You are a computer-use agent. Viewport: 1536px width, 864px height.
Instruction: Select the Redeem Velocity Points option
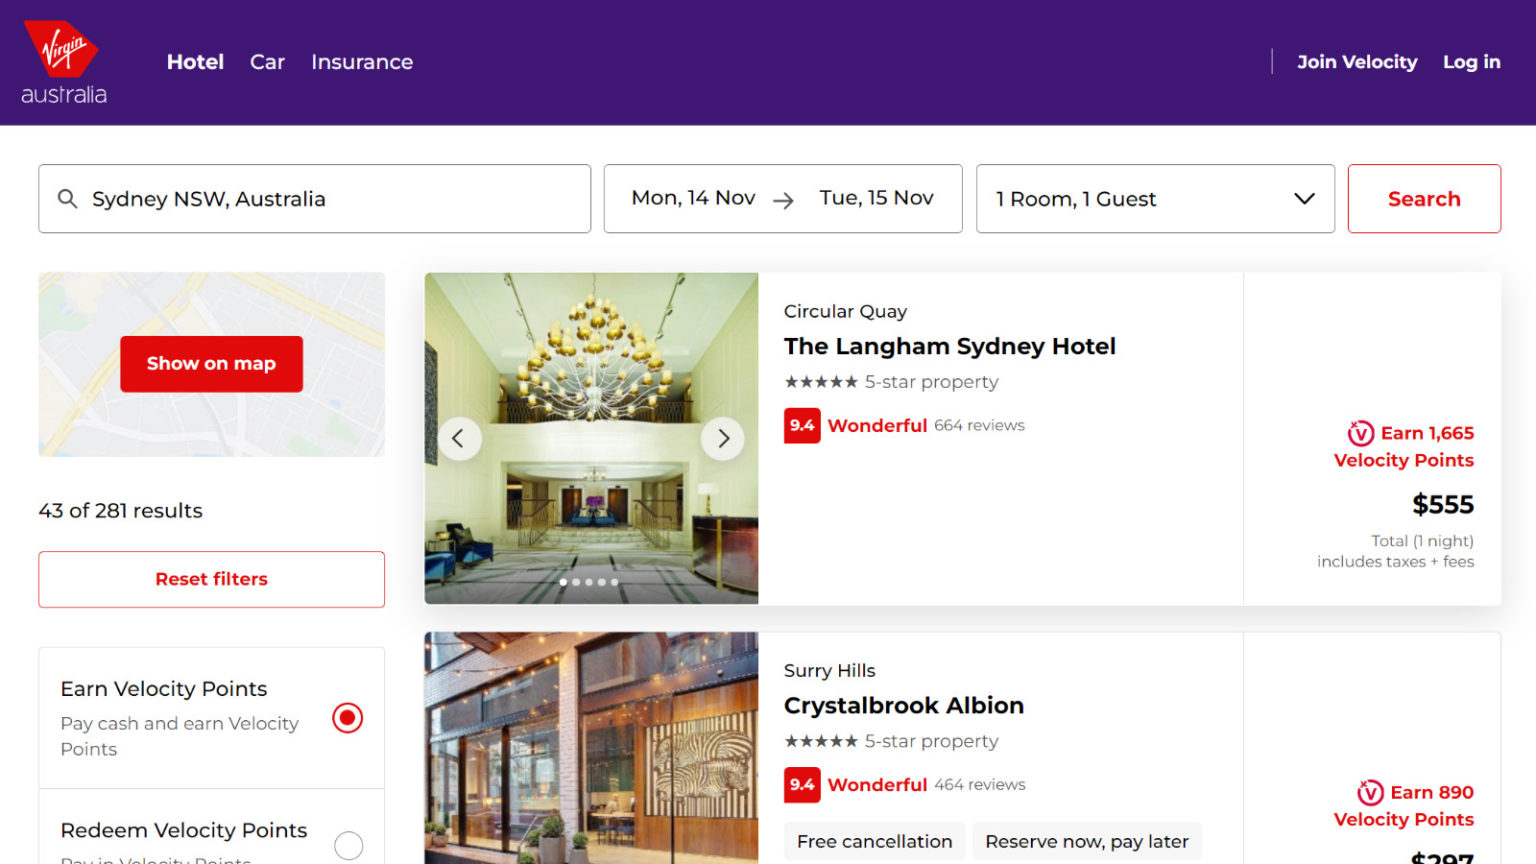click(x=348, y=845)
